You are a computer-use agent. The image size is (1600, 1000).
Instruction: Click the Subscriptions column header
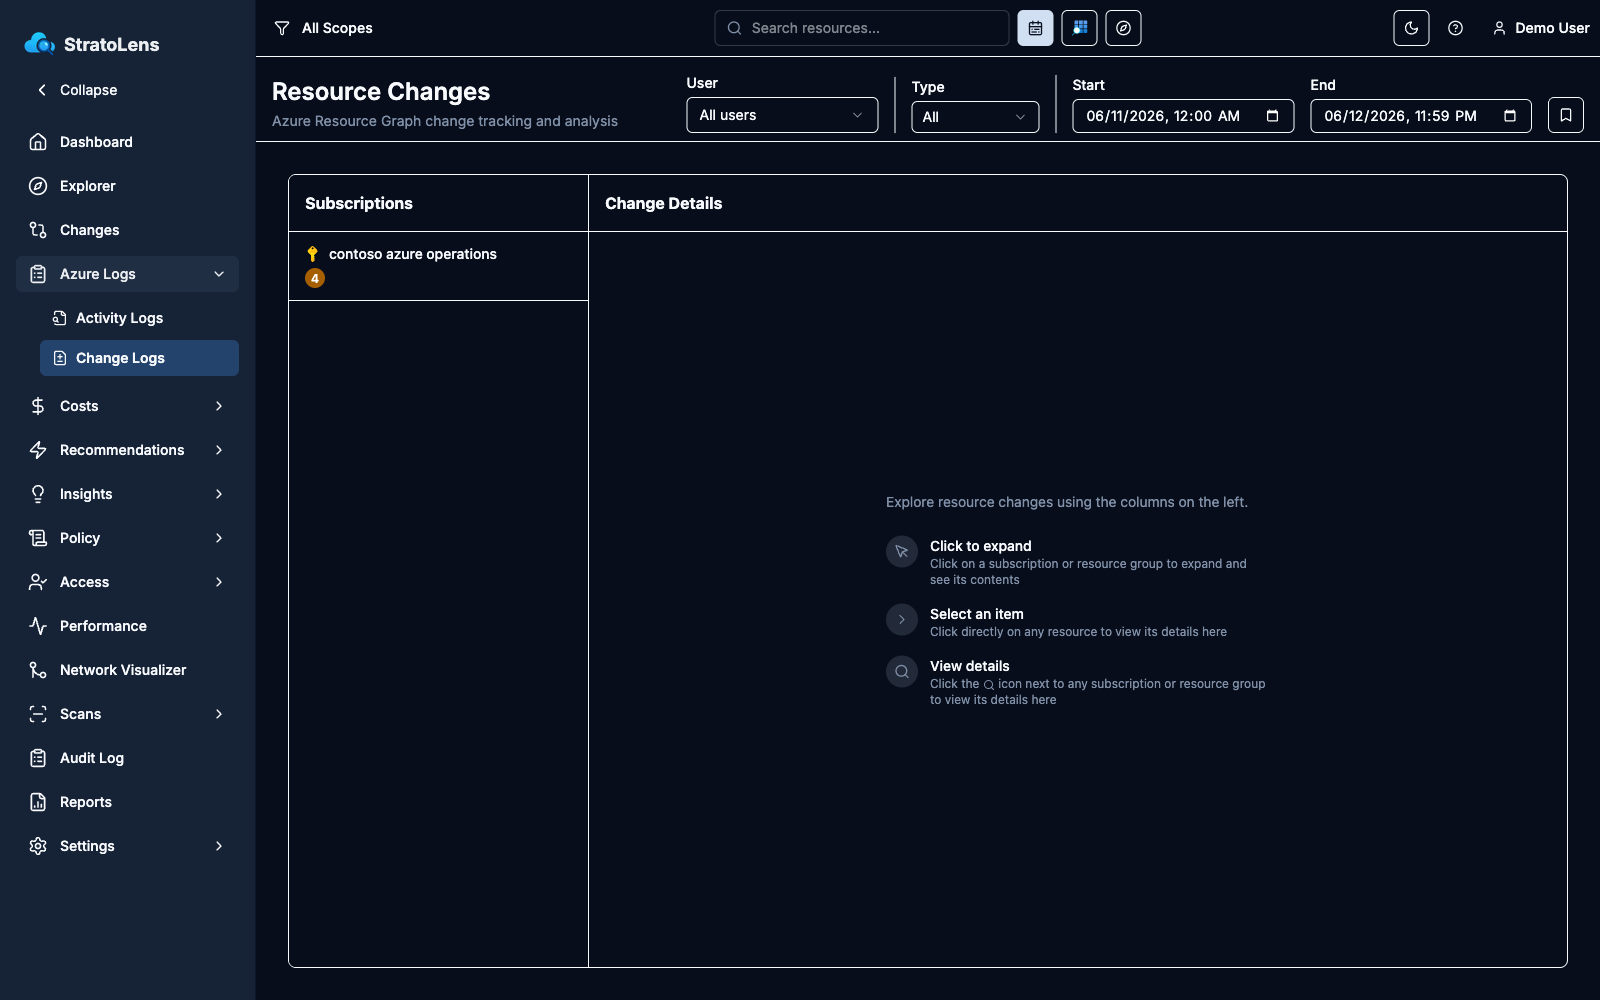[359, 203]
